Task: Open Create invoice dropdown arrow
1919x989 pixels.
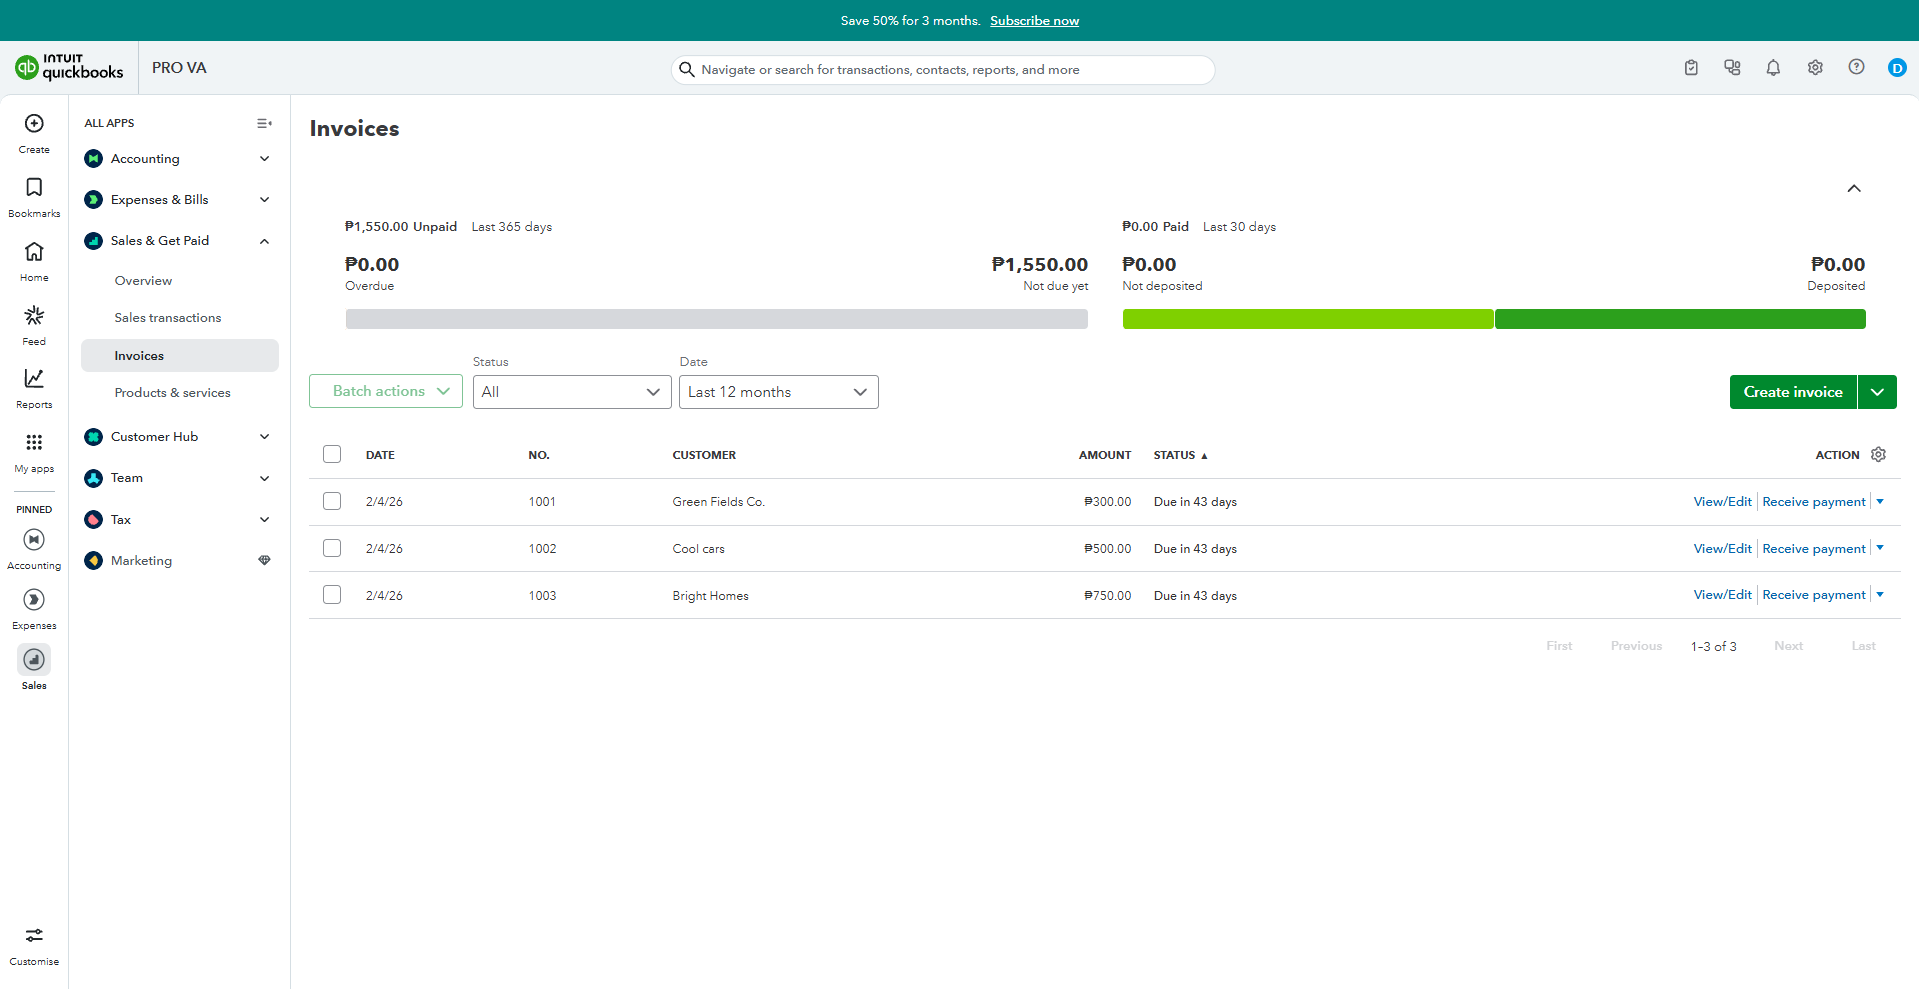Action: [1877, 392]
